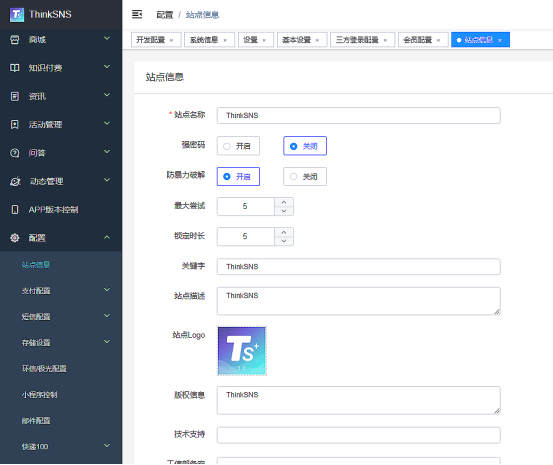553x465 pixels.
Task: Expand the 存储设置 submenu chevron
Action: (x=107, y=342)
